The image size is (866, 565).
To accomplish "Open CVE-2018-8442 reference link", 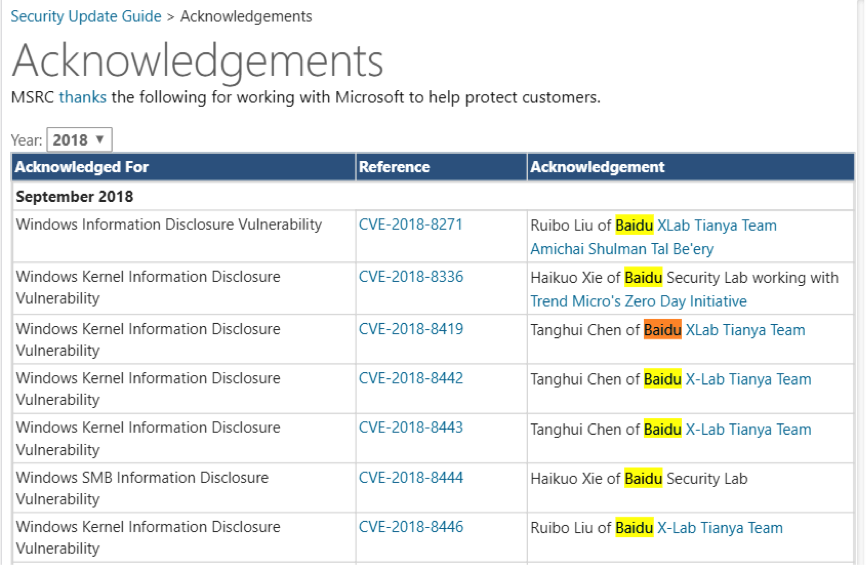I will pyautogui.click(x=410, y=378).
